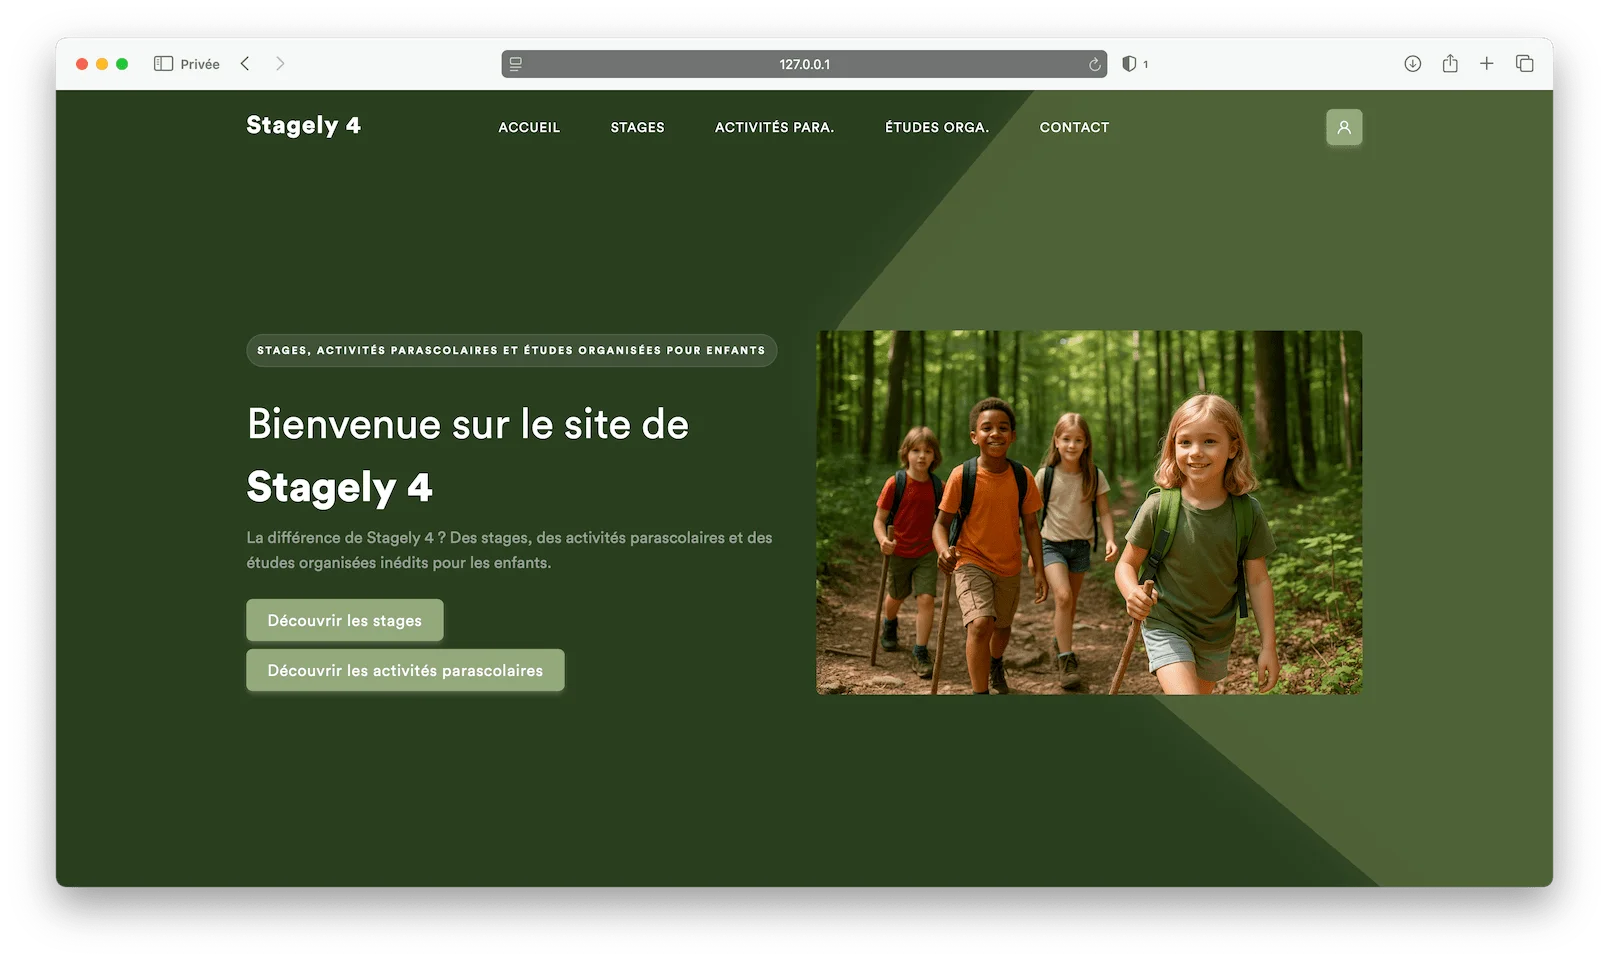Screen dimensions: 1609x961
Task: Click the 127.0.0.1 address bar
Action: coord(804,64)
